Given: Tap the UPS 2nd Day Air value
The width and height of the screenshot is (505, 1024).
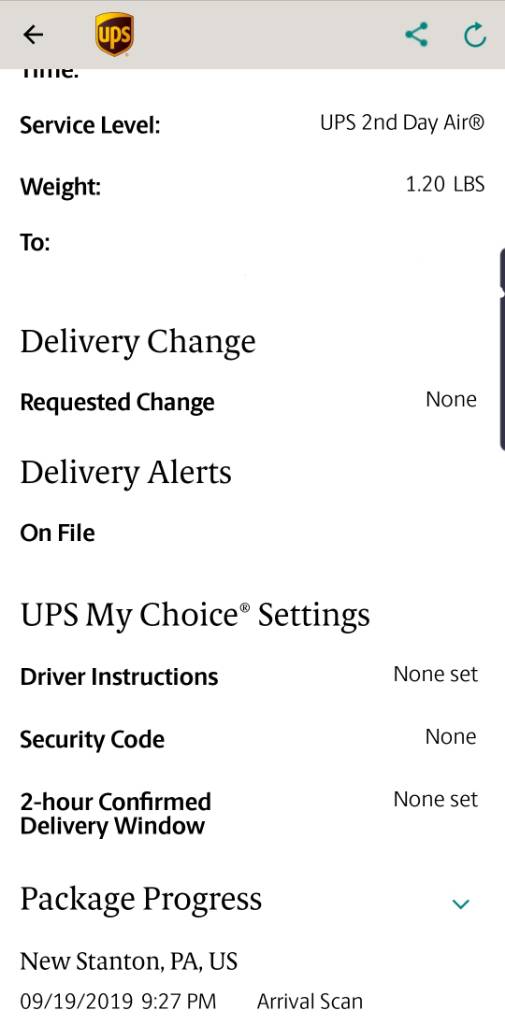Looking at the screenshot, I should click(x=402, y=123).
